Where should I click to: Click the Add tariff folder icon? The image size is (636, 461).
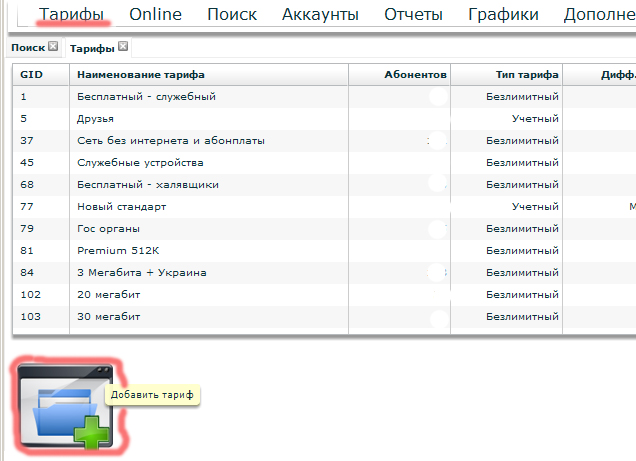tap(66, 408)
